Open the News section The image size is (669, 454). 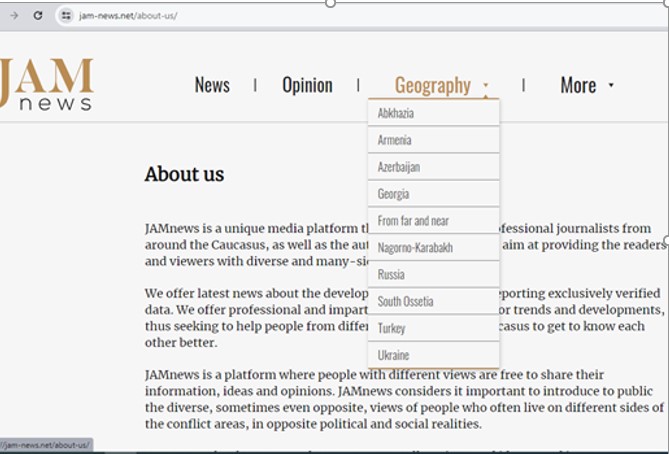[212, 85]
